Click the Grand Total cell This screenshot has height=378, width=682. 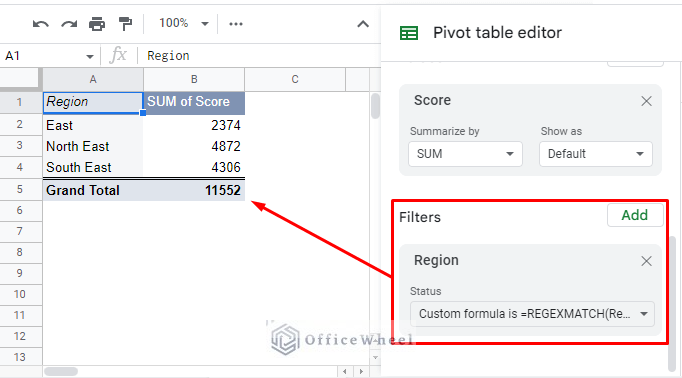(93, 190)
